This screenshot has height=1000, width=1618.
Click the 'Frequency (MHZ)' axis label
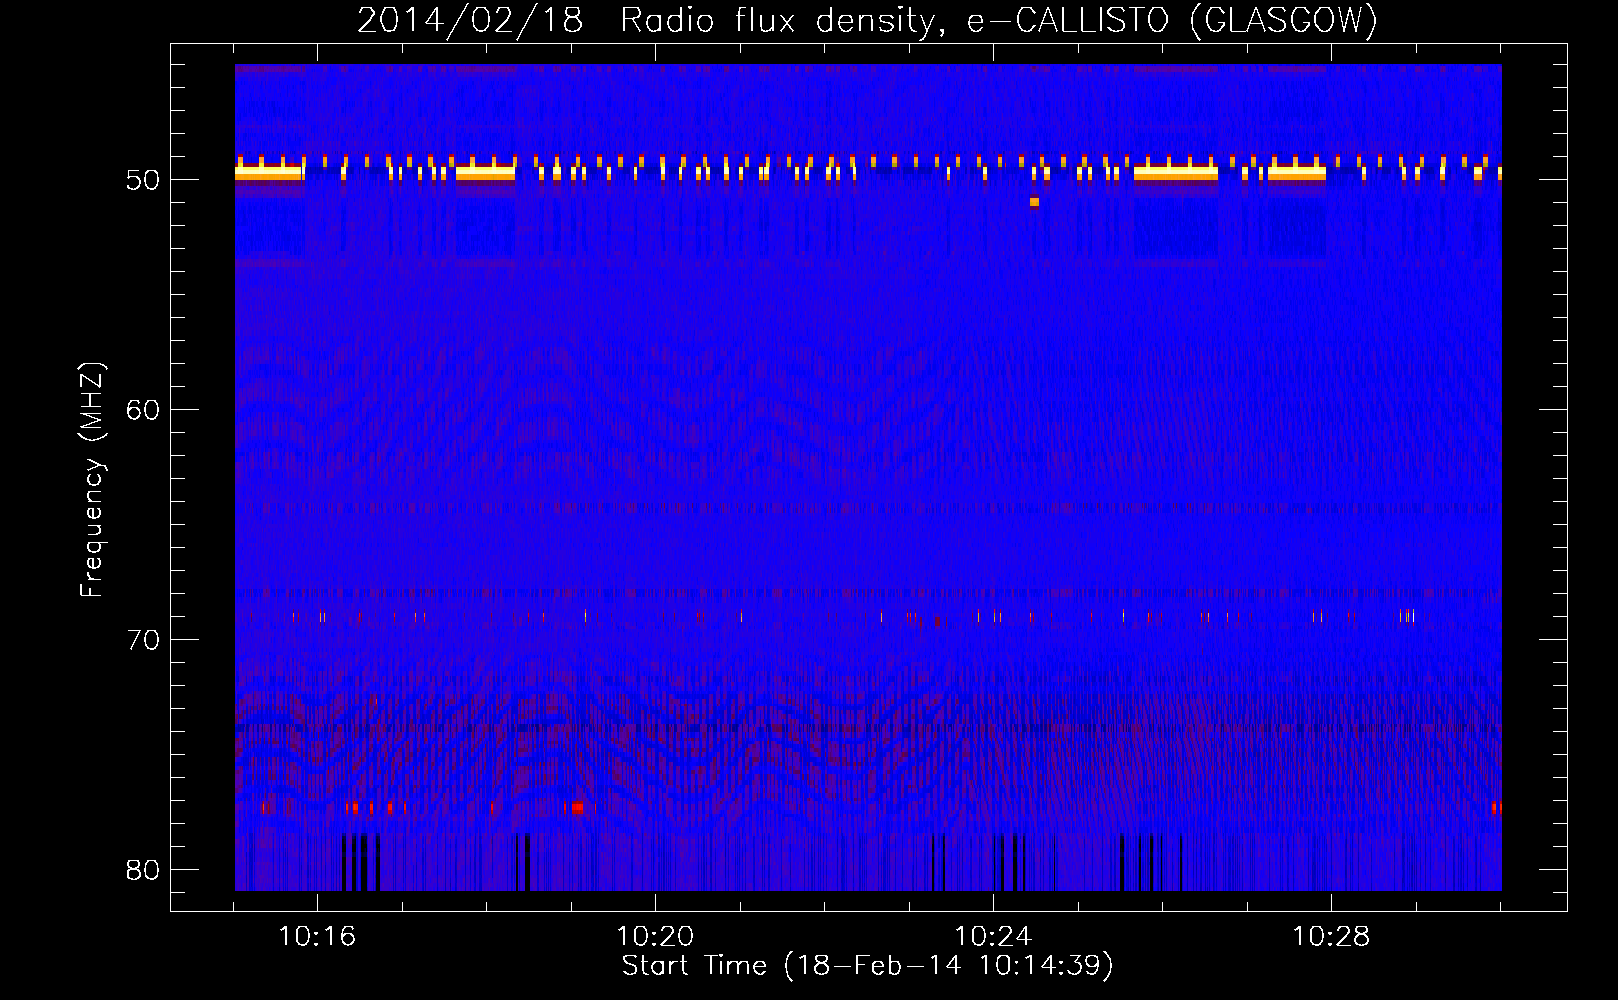tap(92, 480)
